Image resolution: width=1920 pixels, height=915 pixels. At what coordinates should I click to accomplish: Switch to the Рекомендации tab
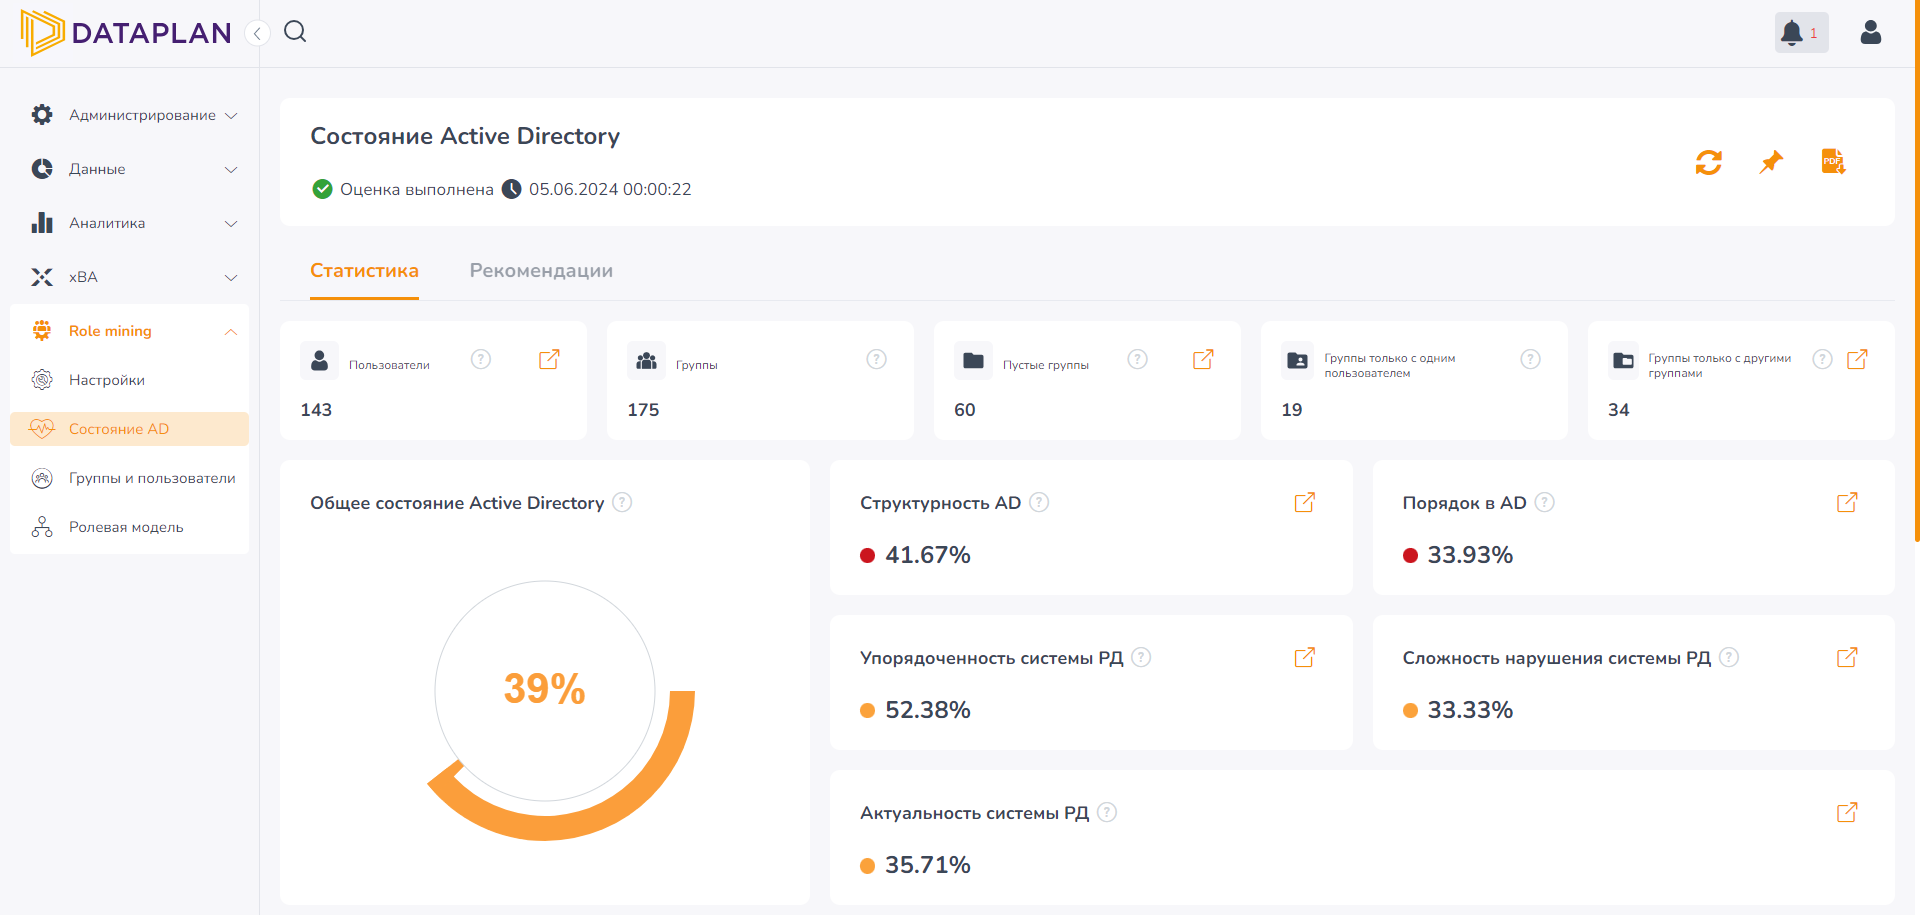point(541,271)
